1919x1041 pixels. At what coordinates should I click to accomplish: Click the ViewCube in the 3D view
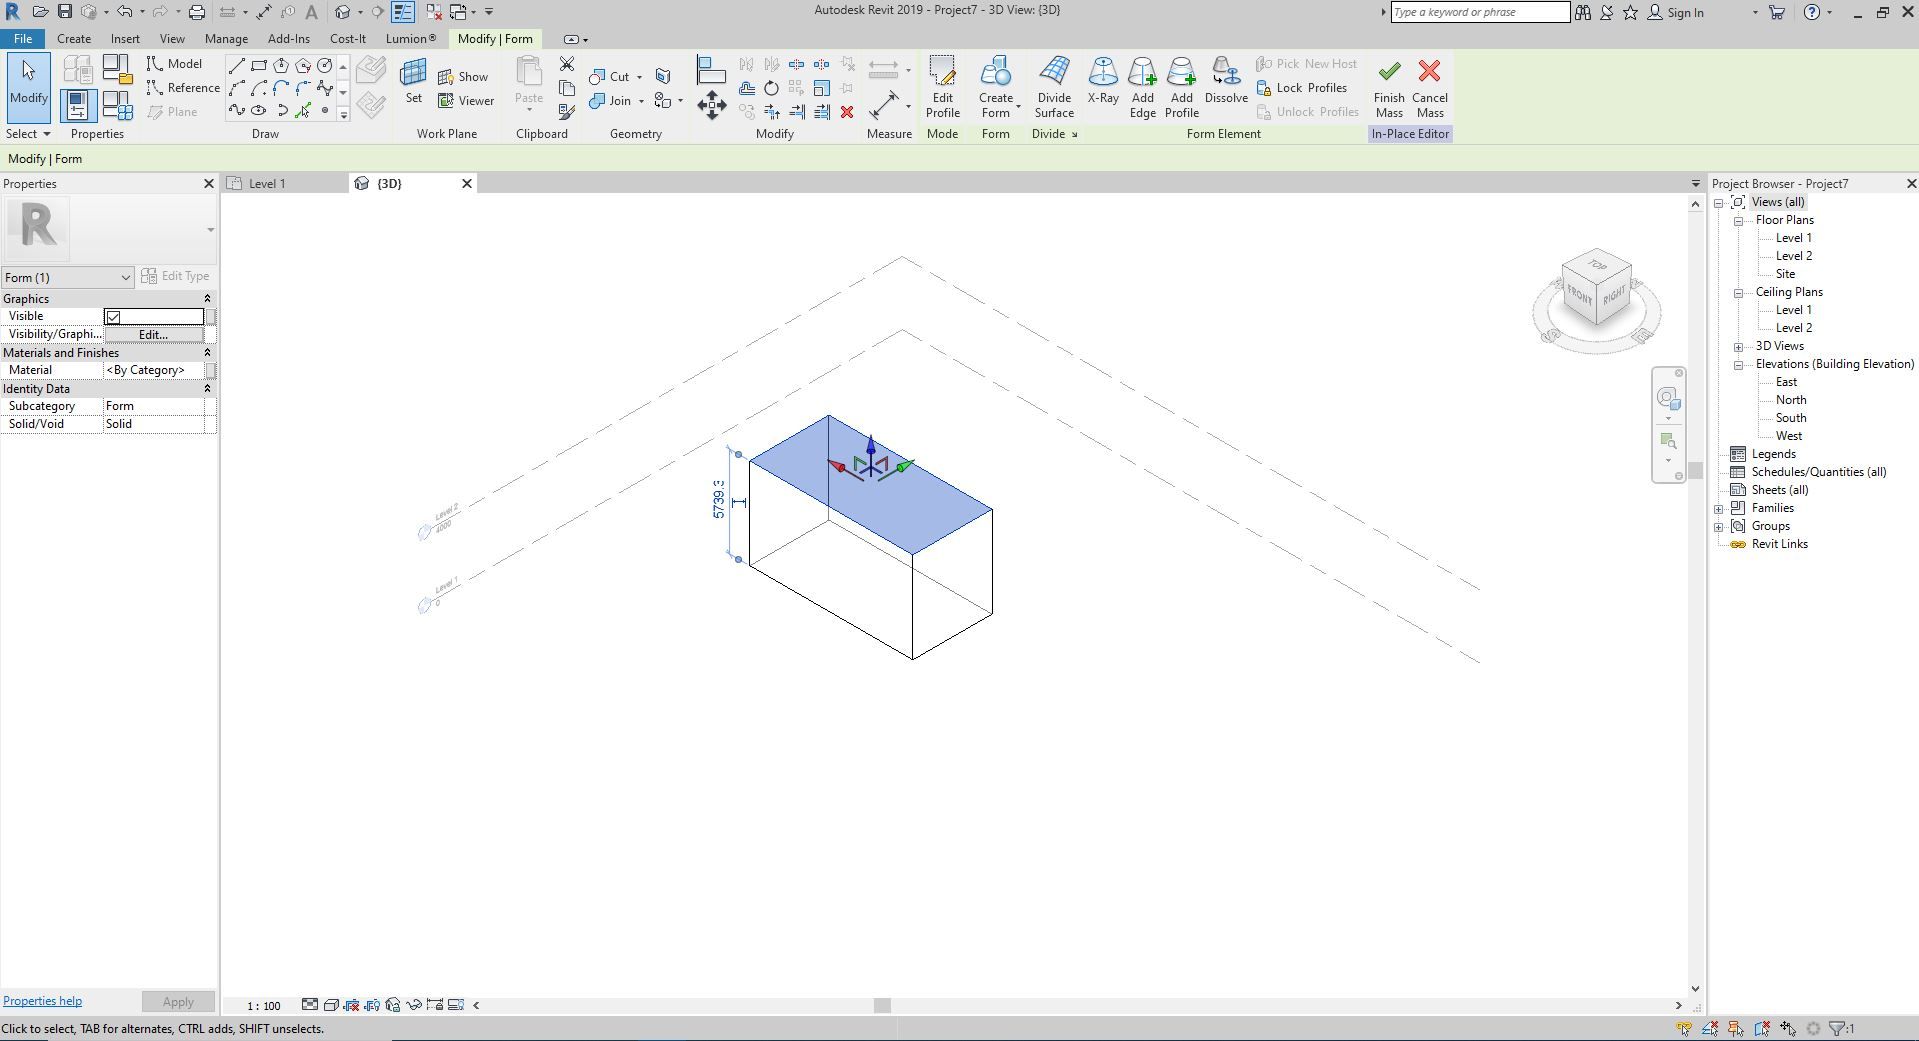(1596, 290)
